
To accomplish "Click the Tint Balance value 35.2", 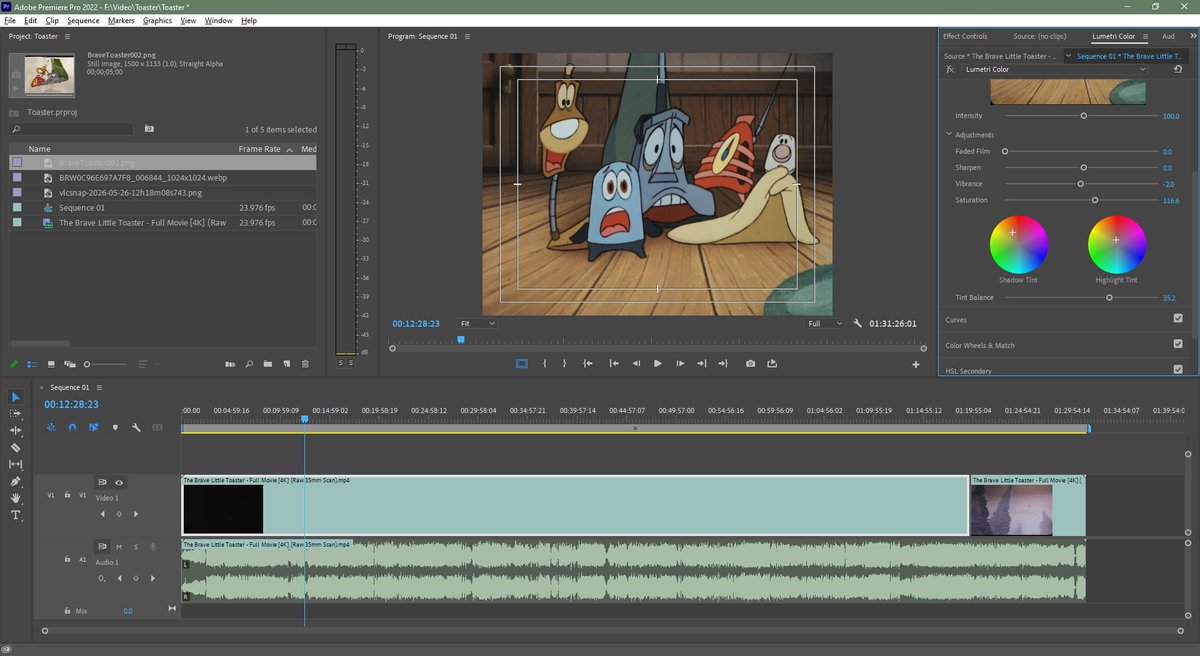I will tap(1169, 298).
